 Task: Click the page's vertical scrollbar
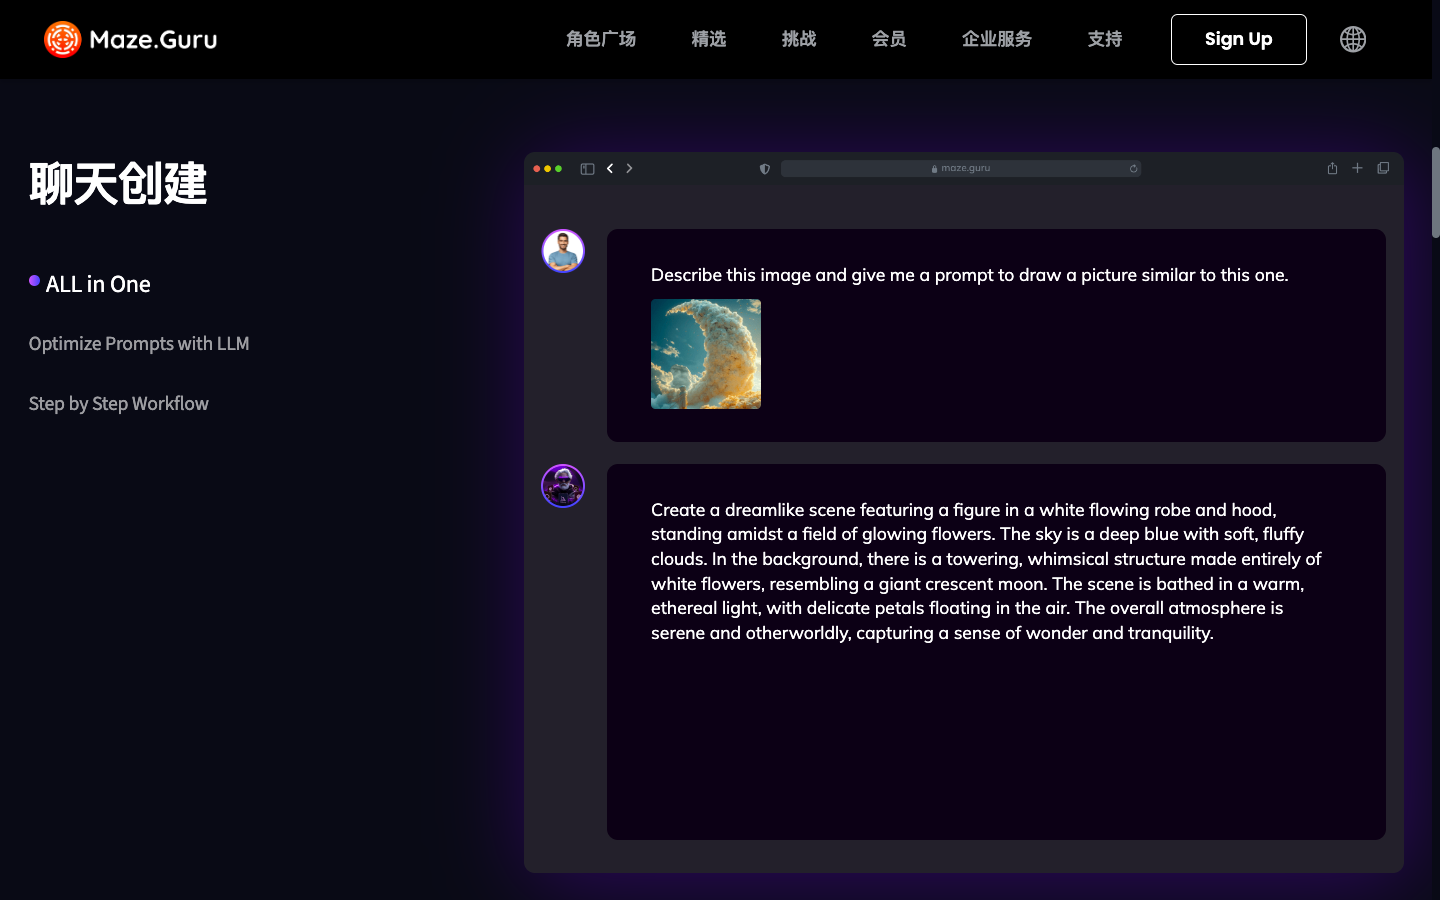click(1435, 193)
